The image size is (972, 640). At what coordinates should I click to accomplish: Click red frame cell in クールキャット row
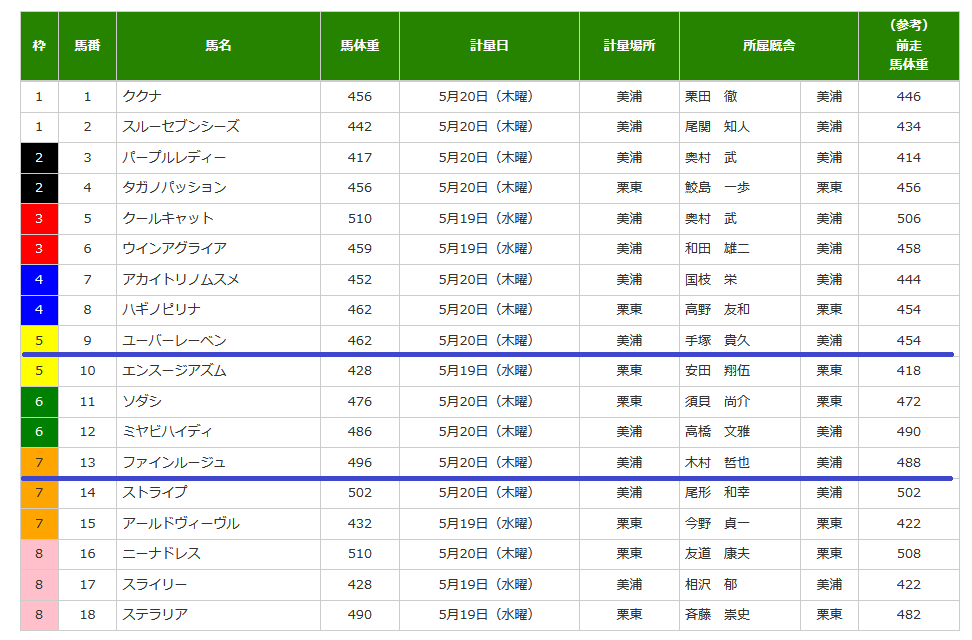coord(39,219)
